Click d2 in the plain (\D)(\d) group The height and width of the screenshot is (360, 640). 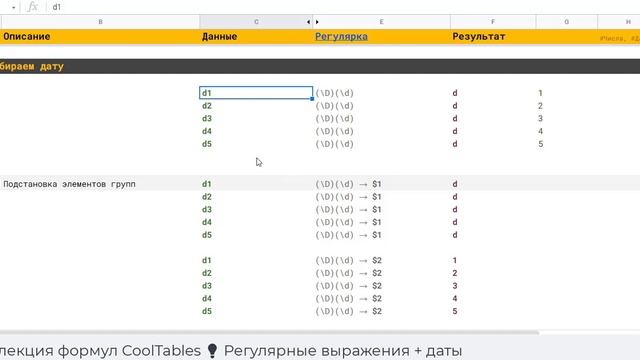click(x=207, y=106)
